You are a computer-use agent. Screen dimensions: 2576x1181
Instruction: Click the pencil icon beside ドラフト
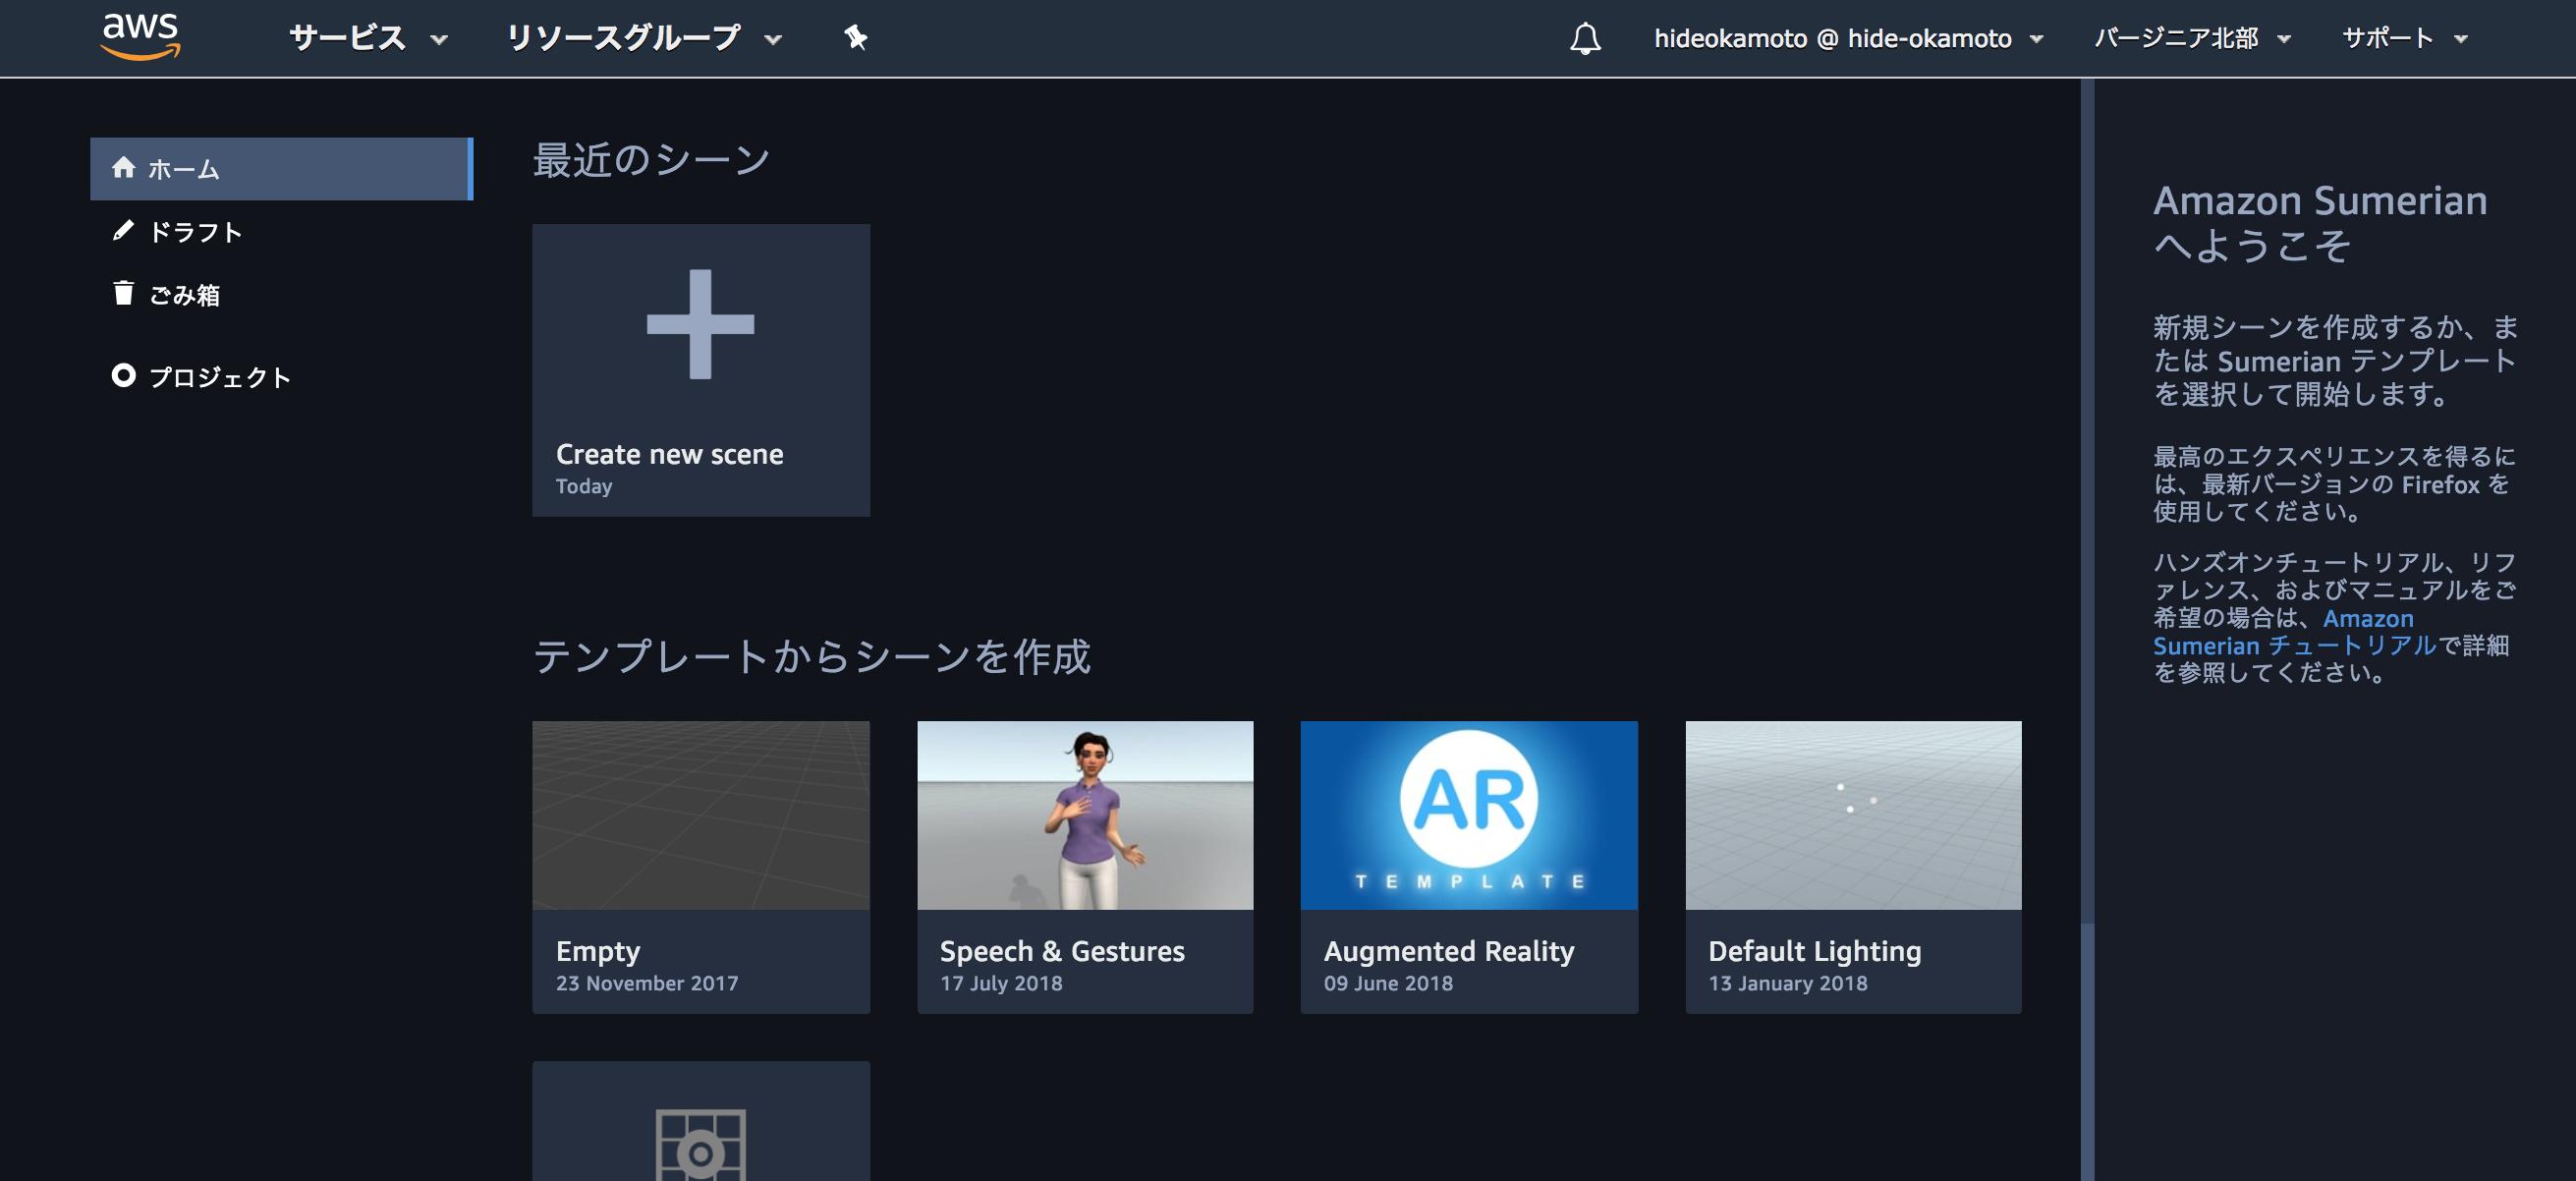click(123, 230)
